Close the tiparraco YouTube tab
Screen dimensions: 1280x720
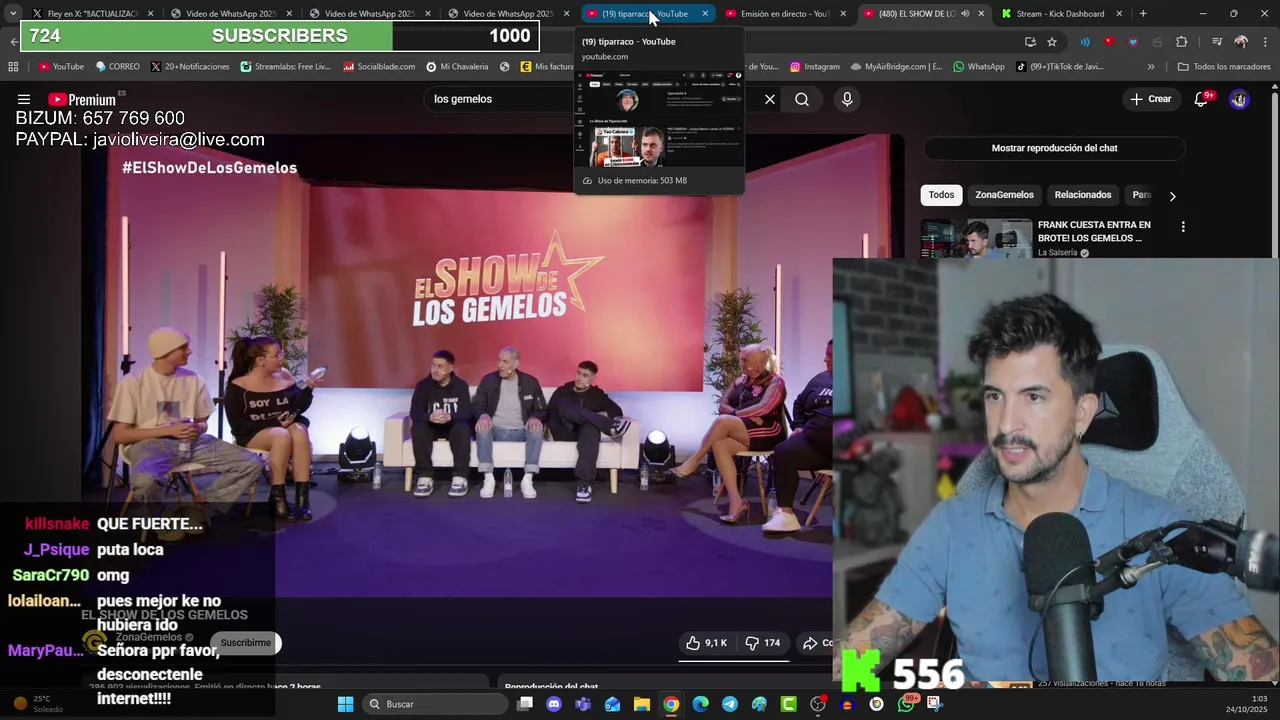click(705, 14)
